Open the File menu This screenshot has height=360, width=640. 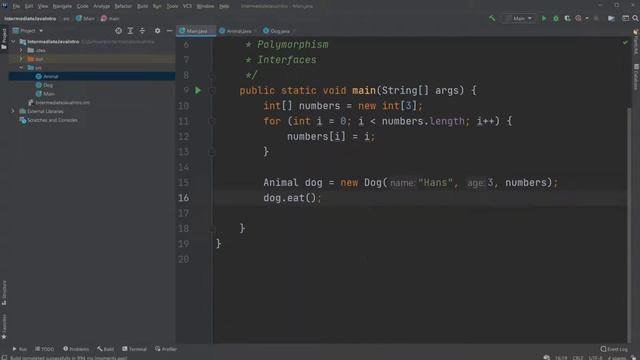click(16, 6)
